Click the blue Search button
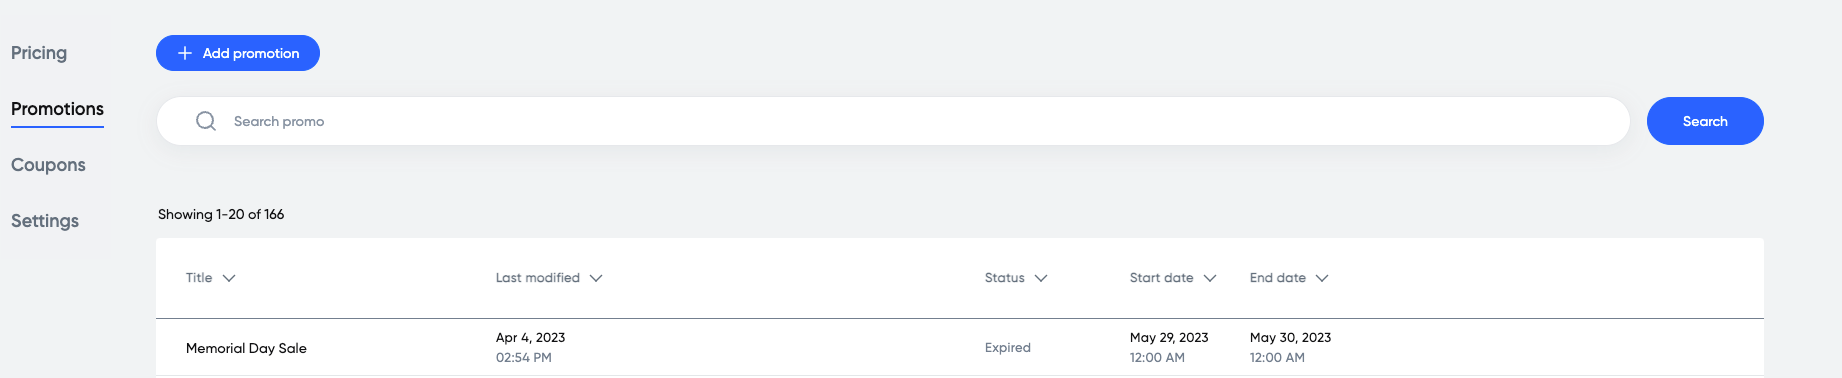The height and width of the screenshot is (378, 1842). coord(1705,121)
